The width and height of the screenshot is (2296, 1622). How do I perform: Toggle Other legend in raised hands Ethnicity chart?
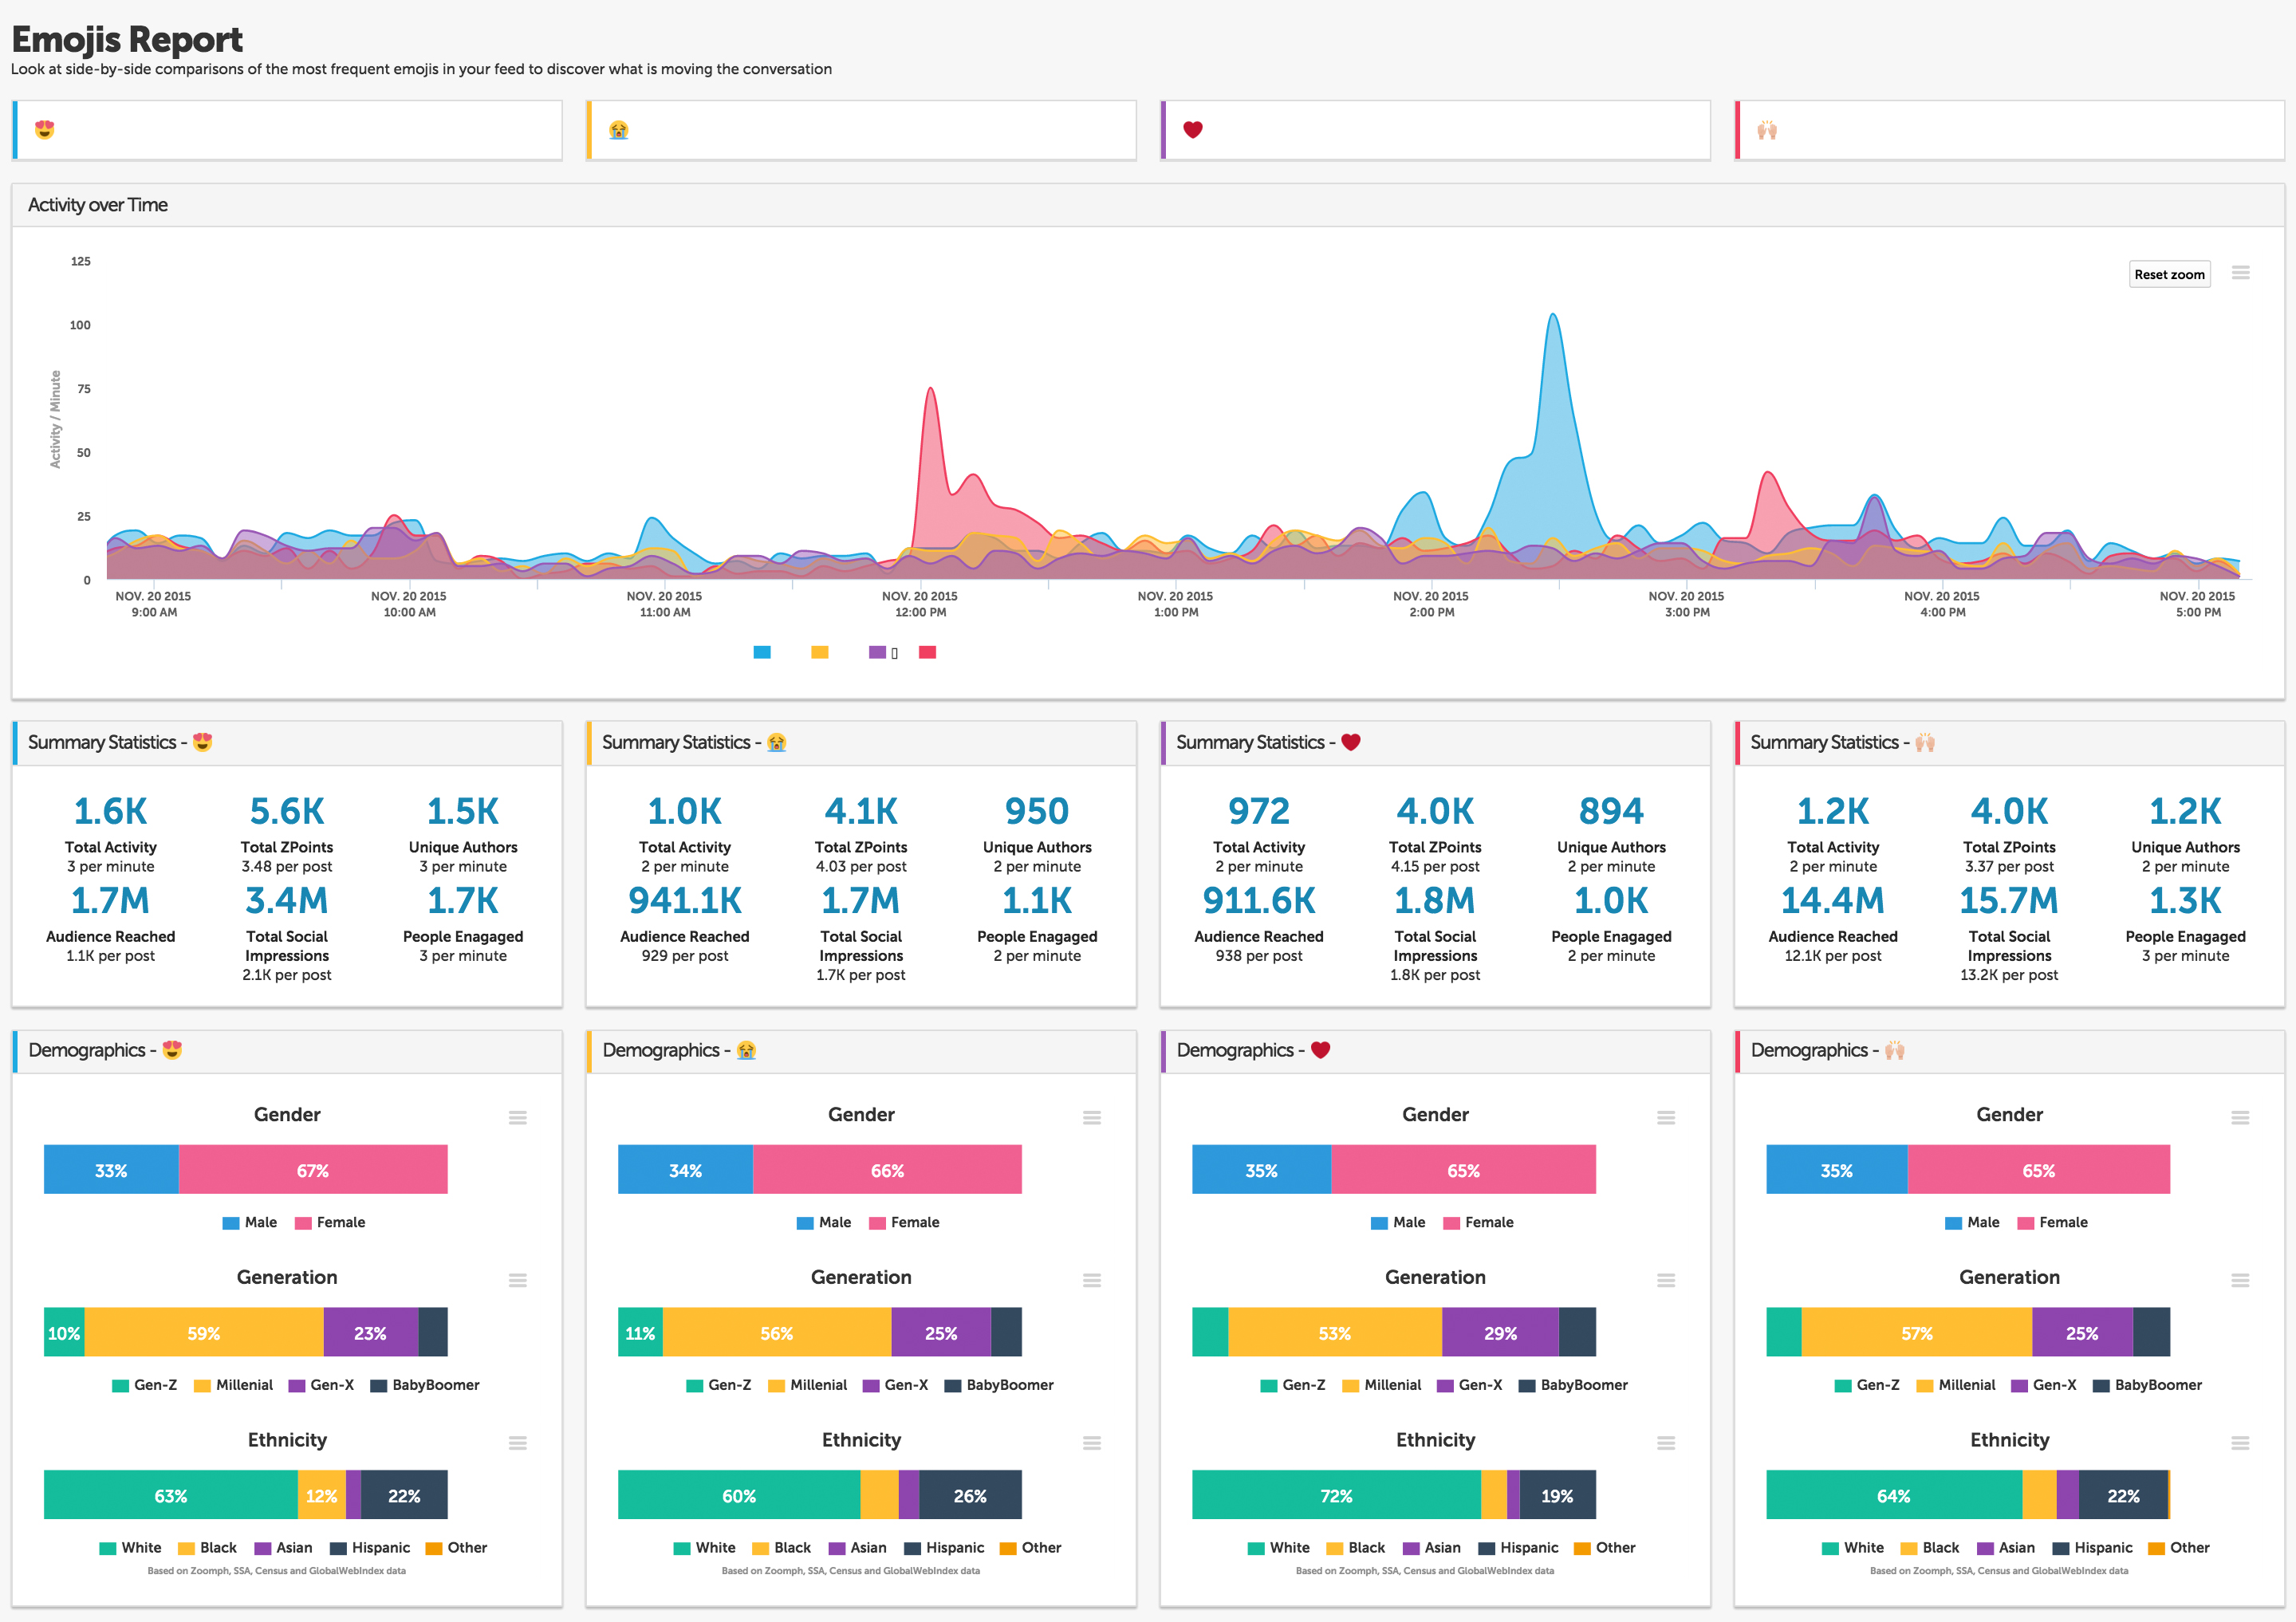[2178, 1548]
